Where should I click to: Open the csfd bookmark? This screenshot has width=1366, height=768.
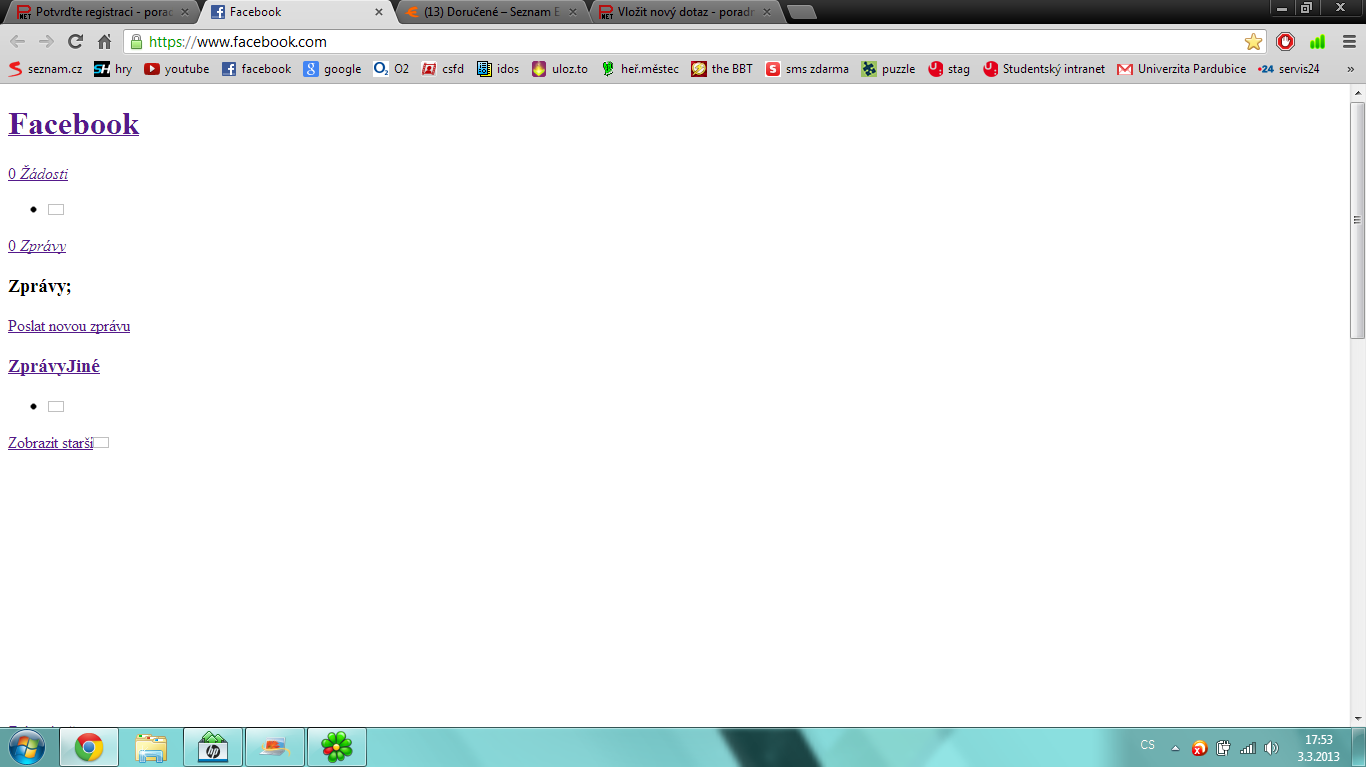pyautogui.click(x=443, y=69)
